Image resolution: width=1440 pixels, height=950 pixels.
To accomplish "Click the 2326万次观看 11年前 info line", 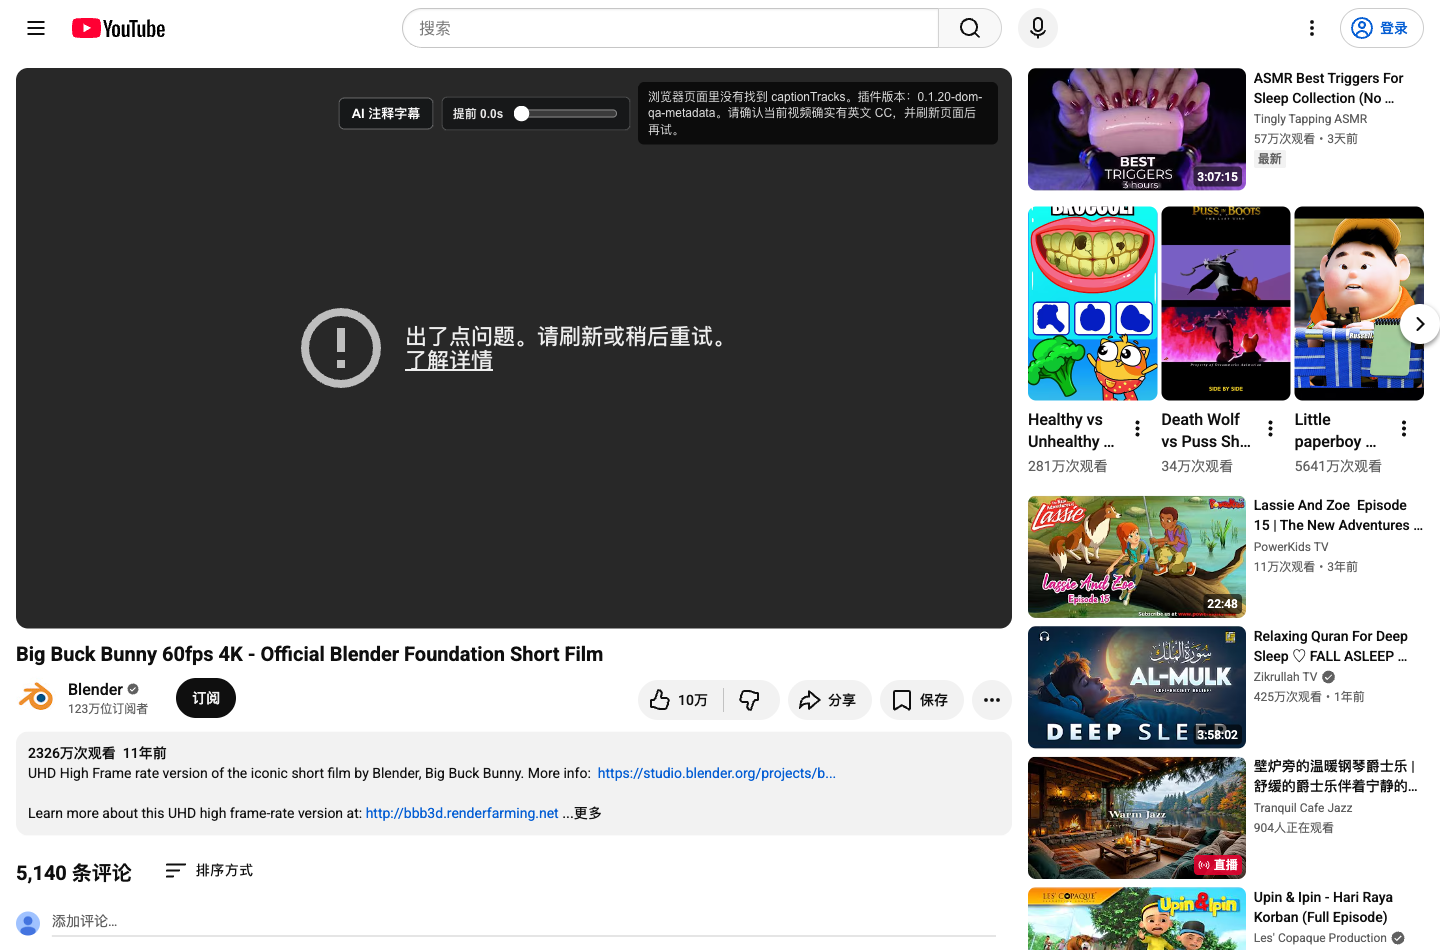I will pos(97,753).
